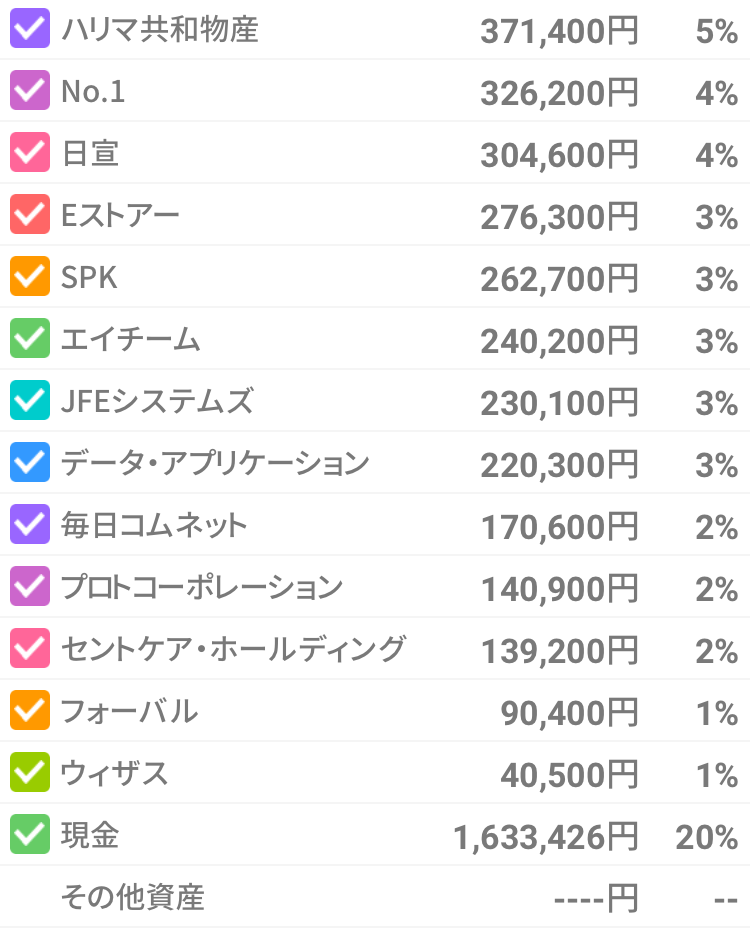This screenshot has height=928, width=750.
Task: Toggle the セントケア・ホールディング checkbox
Action: click(x=29, y=650)
